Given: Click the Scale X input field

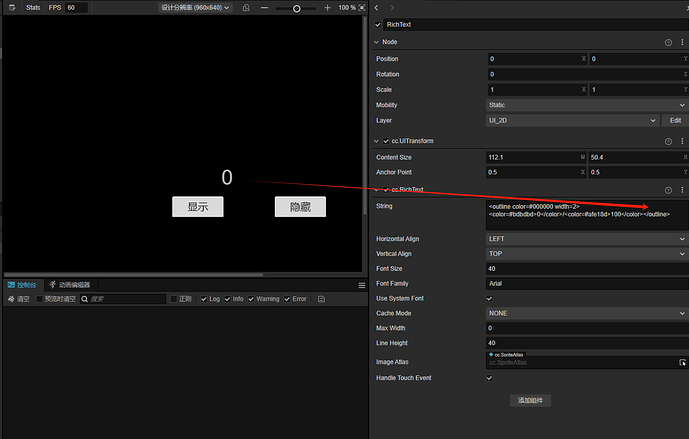Looking at the screenshot, I should point(537,90).
